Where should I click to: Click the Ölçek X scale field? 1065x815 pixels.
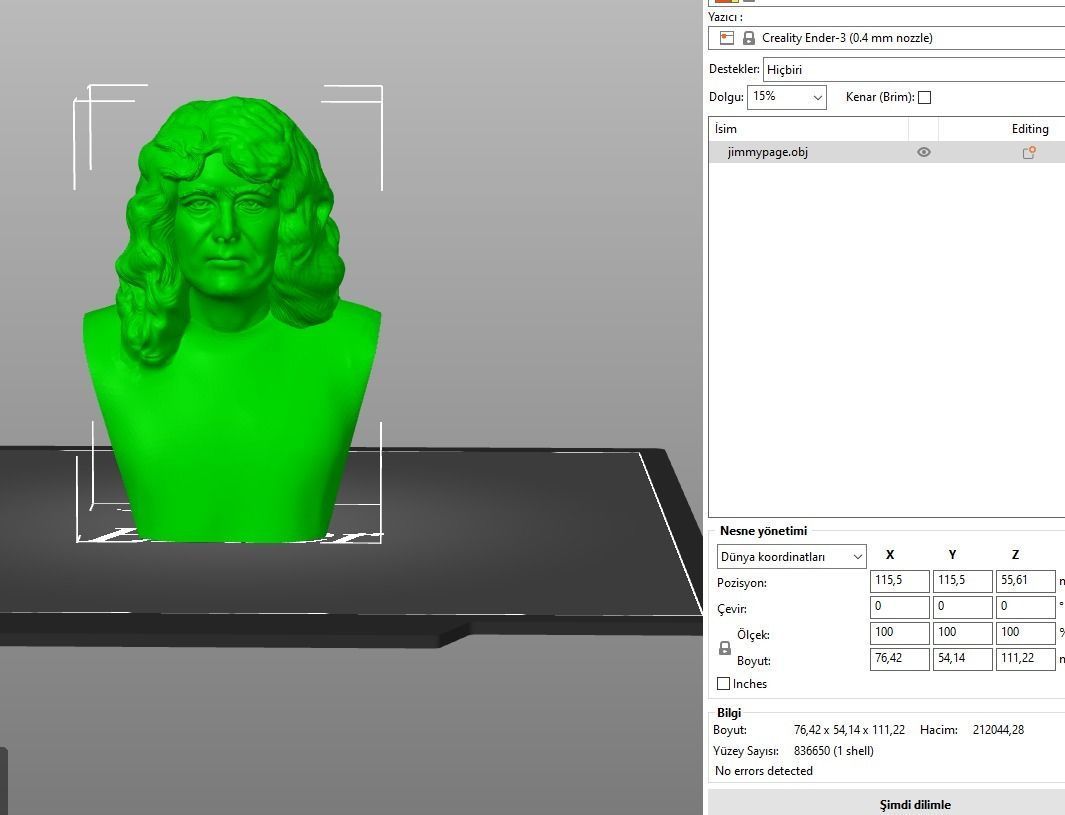(x=899, y=632)
